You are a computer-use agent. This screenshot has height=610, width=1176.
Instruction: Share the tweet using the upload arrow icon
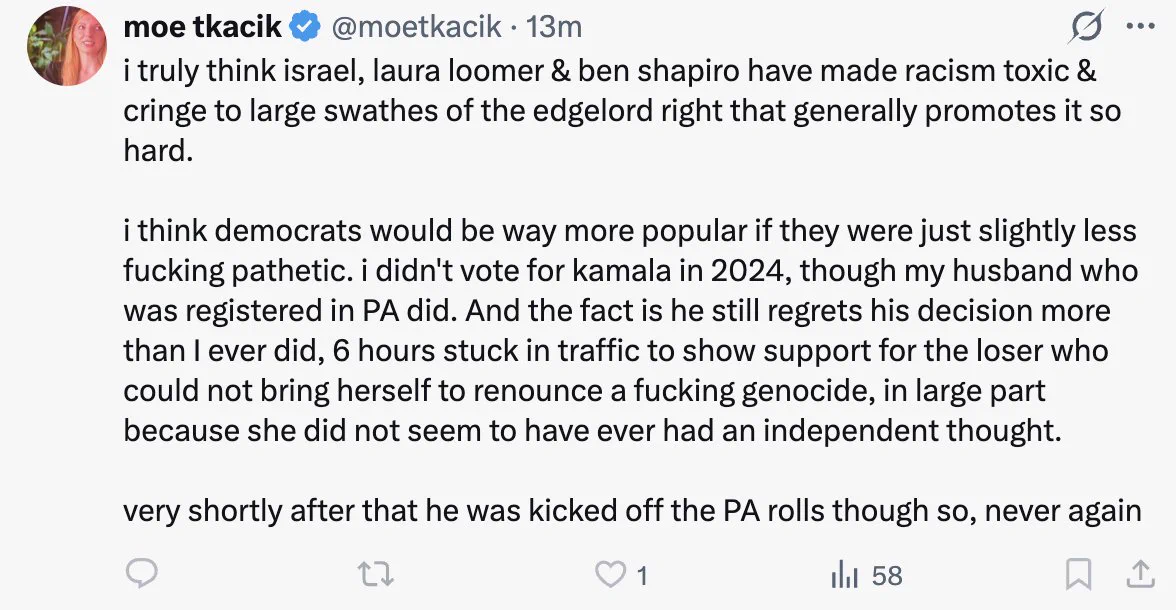coord(1140,575)
